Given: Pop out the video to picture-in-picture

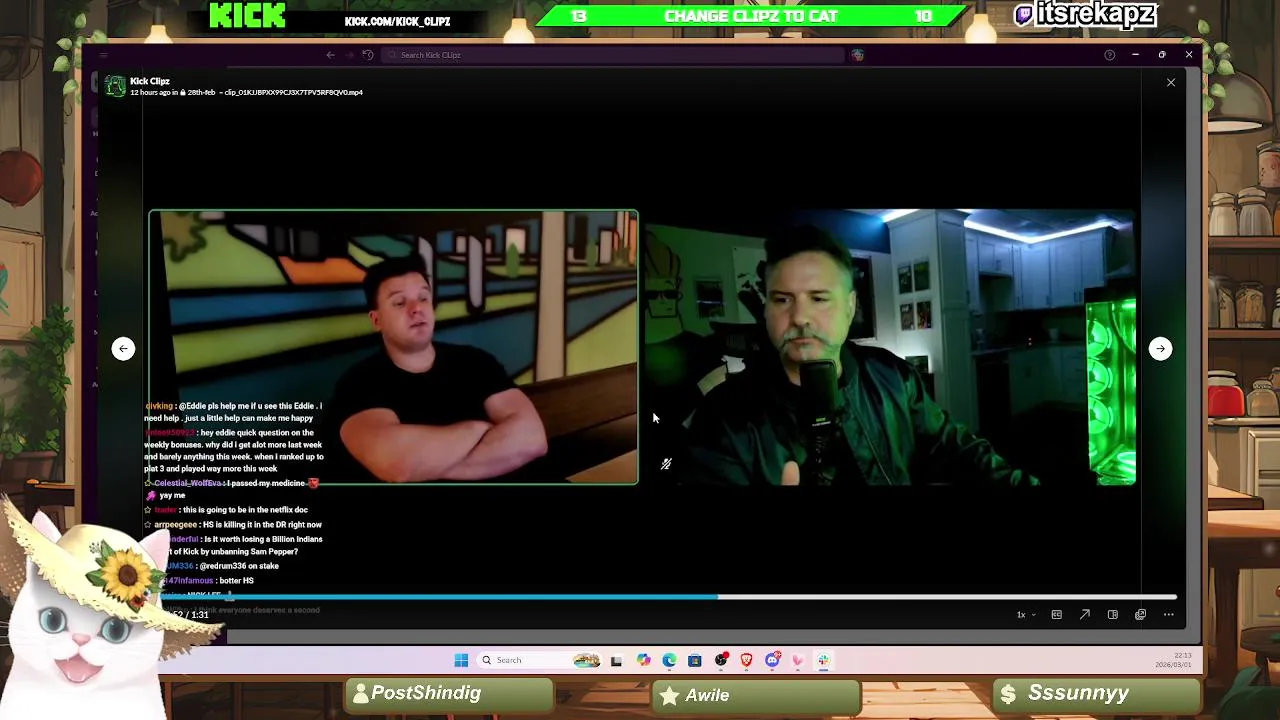Looking at the screenshot, I should click(1140, 615).
